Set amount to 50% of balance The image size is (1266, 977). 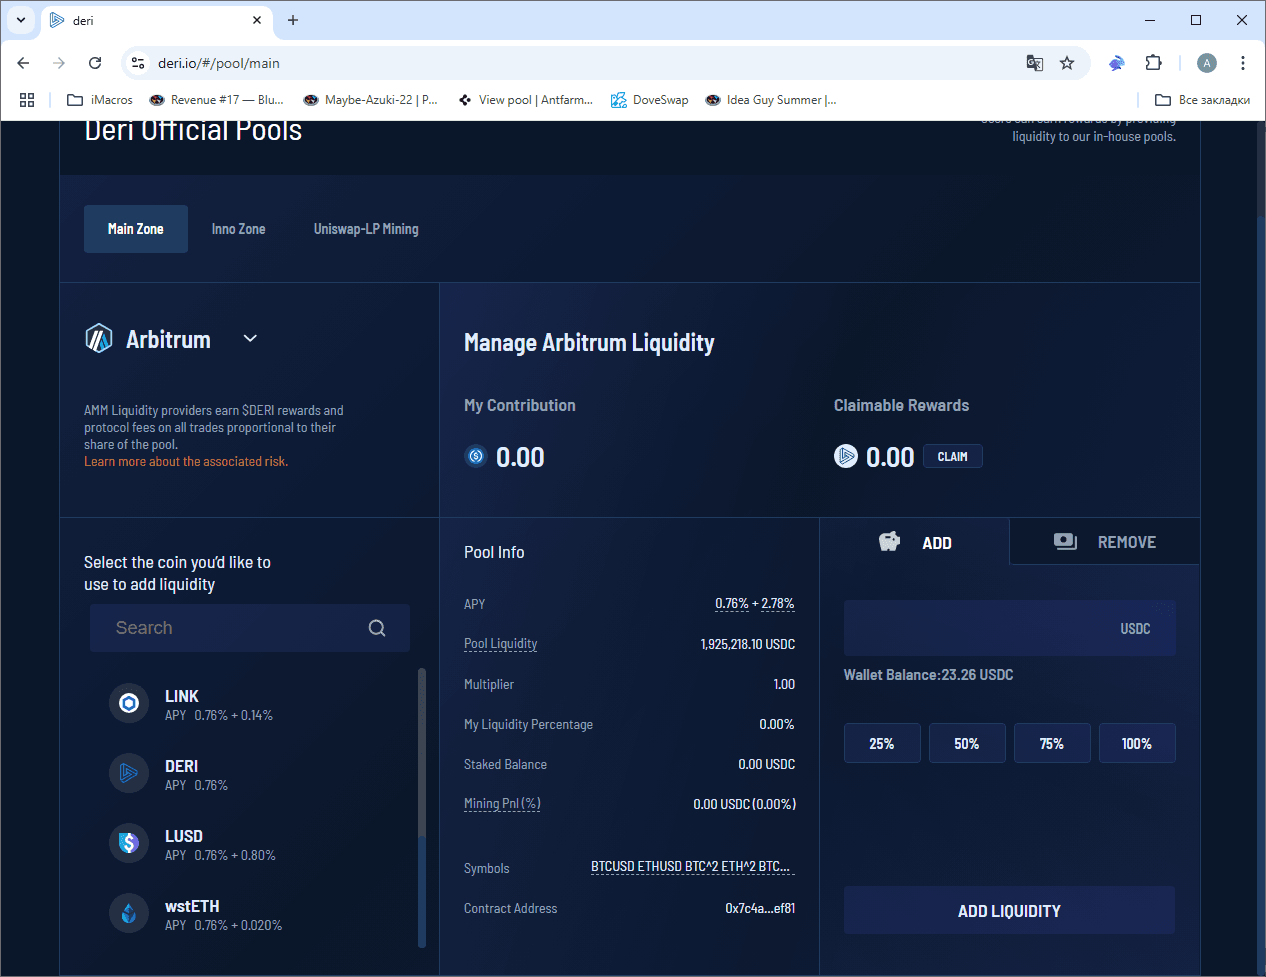[x=967, y=743]
